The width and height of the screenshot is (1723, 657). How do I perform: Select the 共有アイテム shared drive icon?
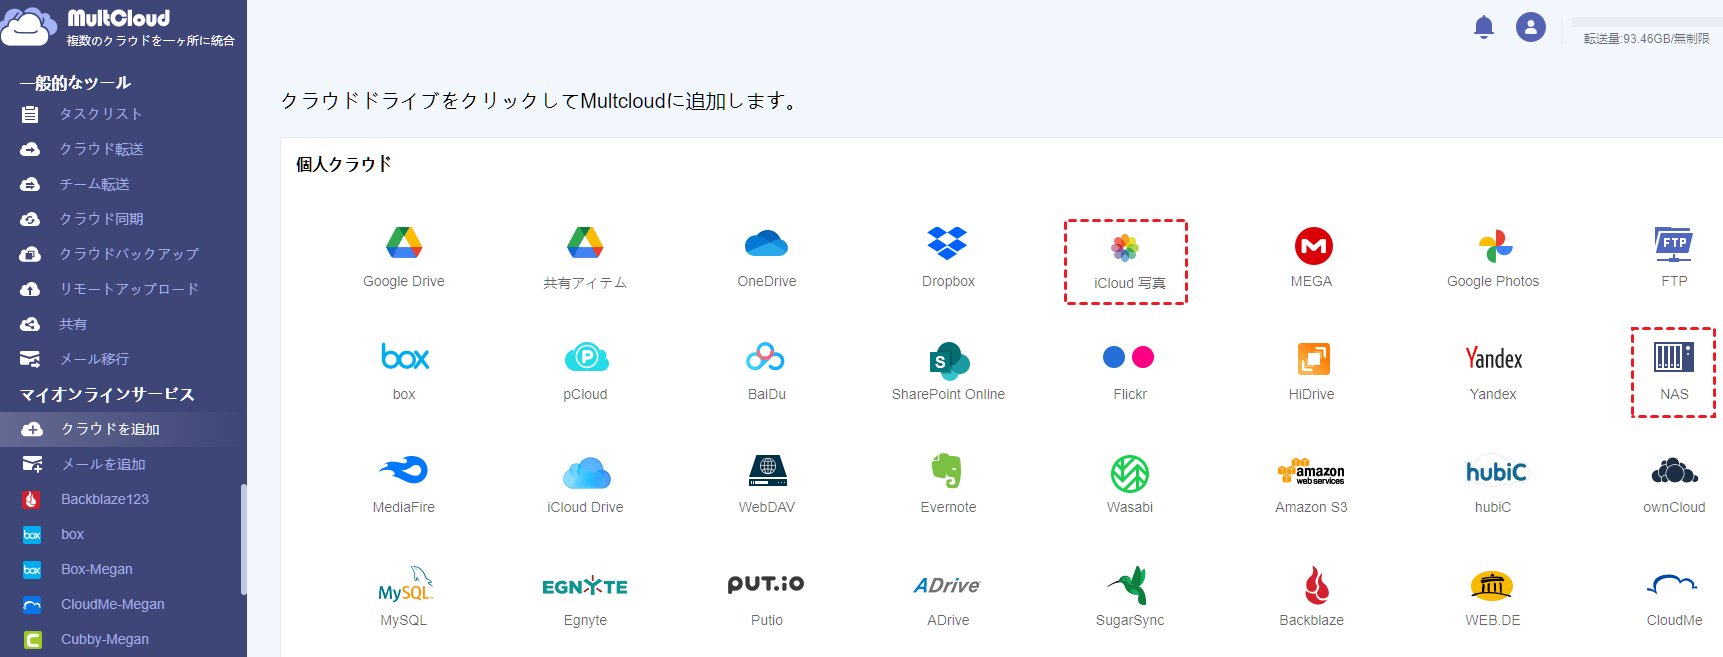(x=585, y=243)
